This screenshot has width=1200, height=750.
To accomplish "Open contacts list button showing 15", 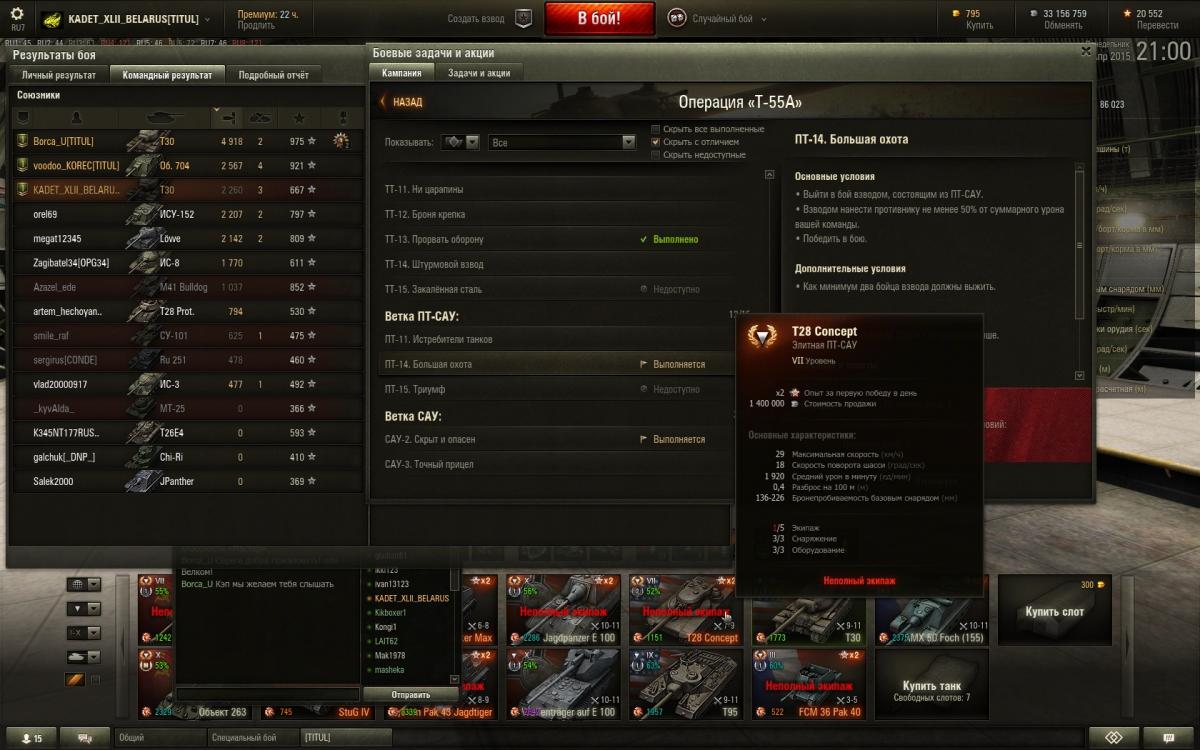I will (31, 738).
